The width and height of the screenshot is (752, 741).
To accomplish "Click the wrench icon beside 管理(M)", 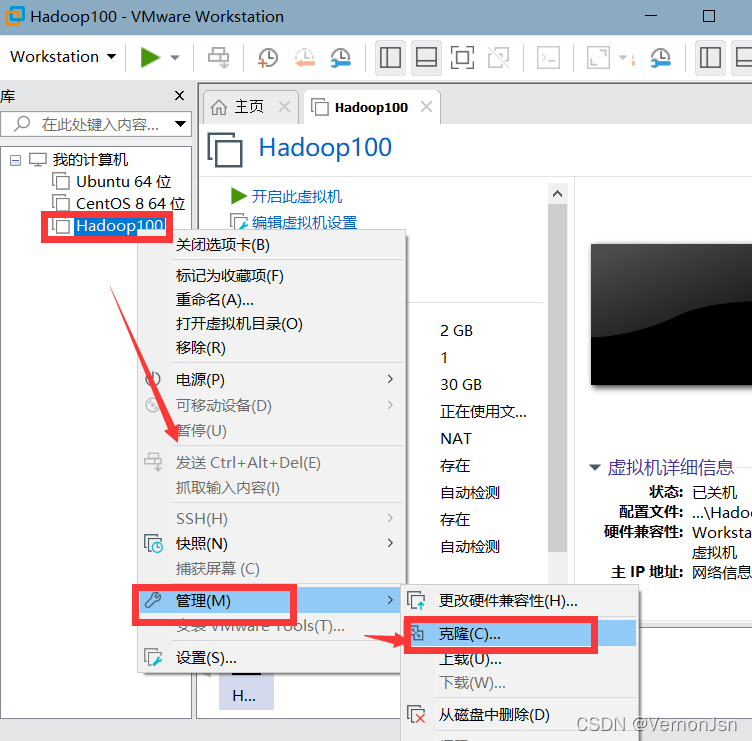I will pos(153,600).
